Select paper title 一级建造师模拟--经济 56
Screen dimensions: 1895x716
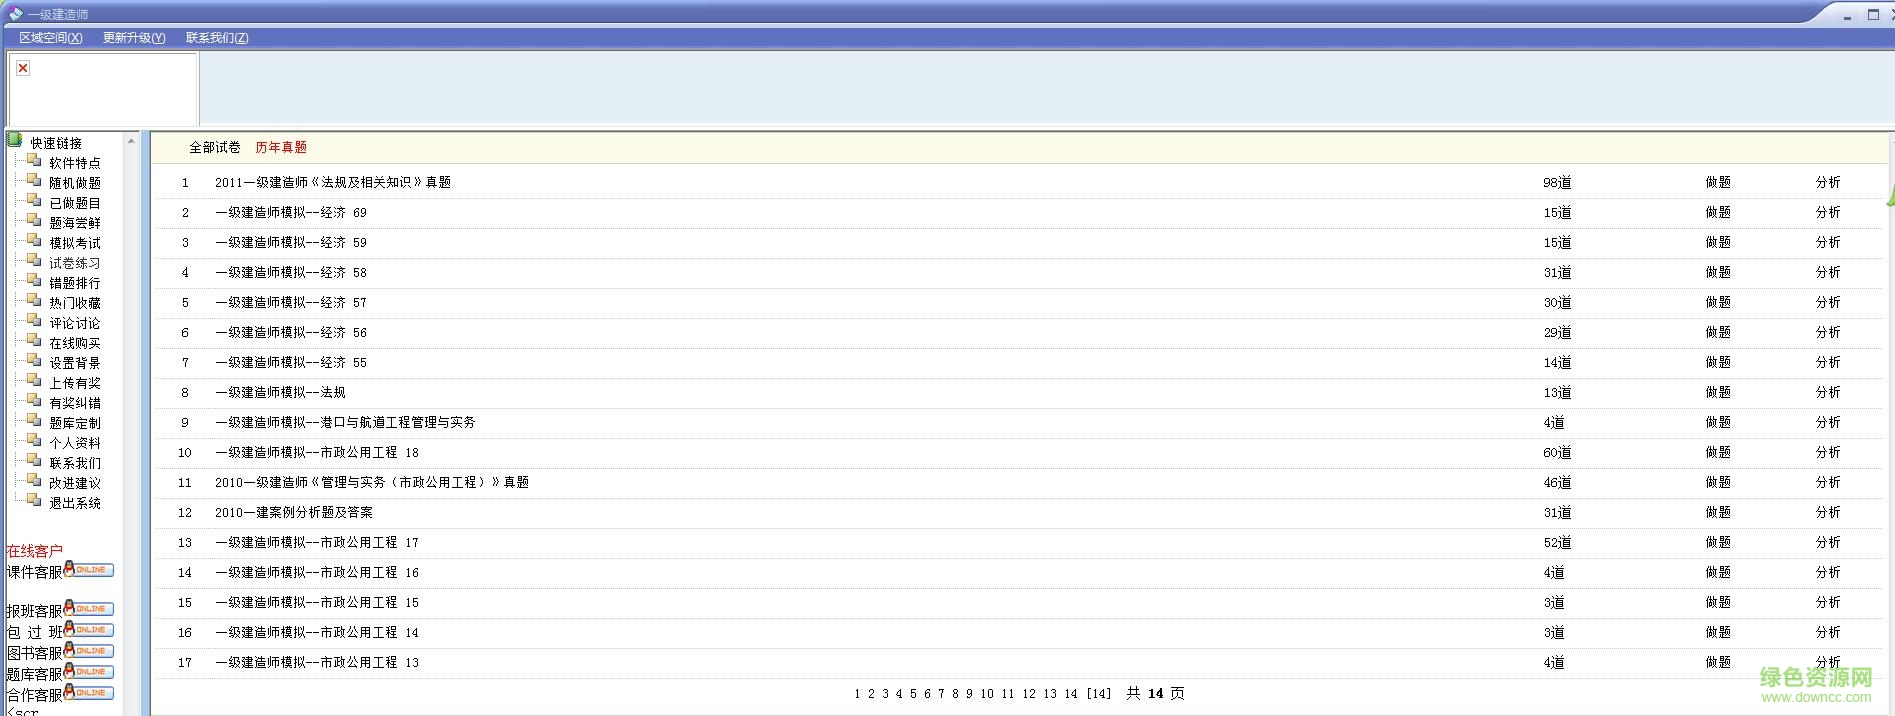tap(291, 332)
